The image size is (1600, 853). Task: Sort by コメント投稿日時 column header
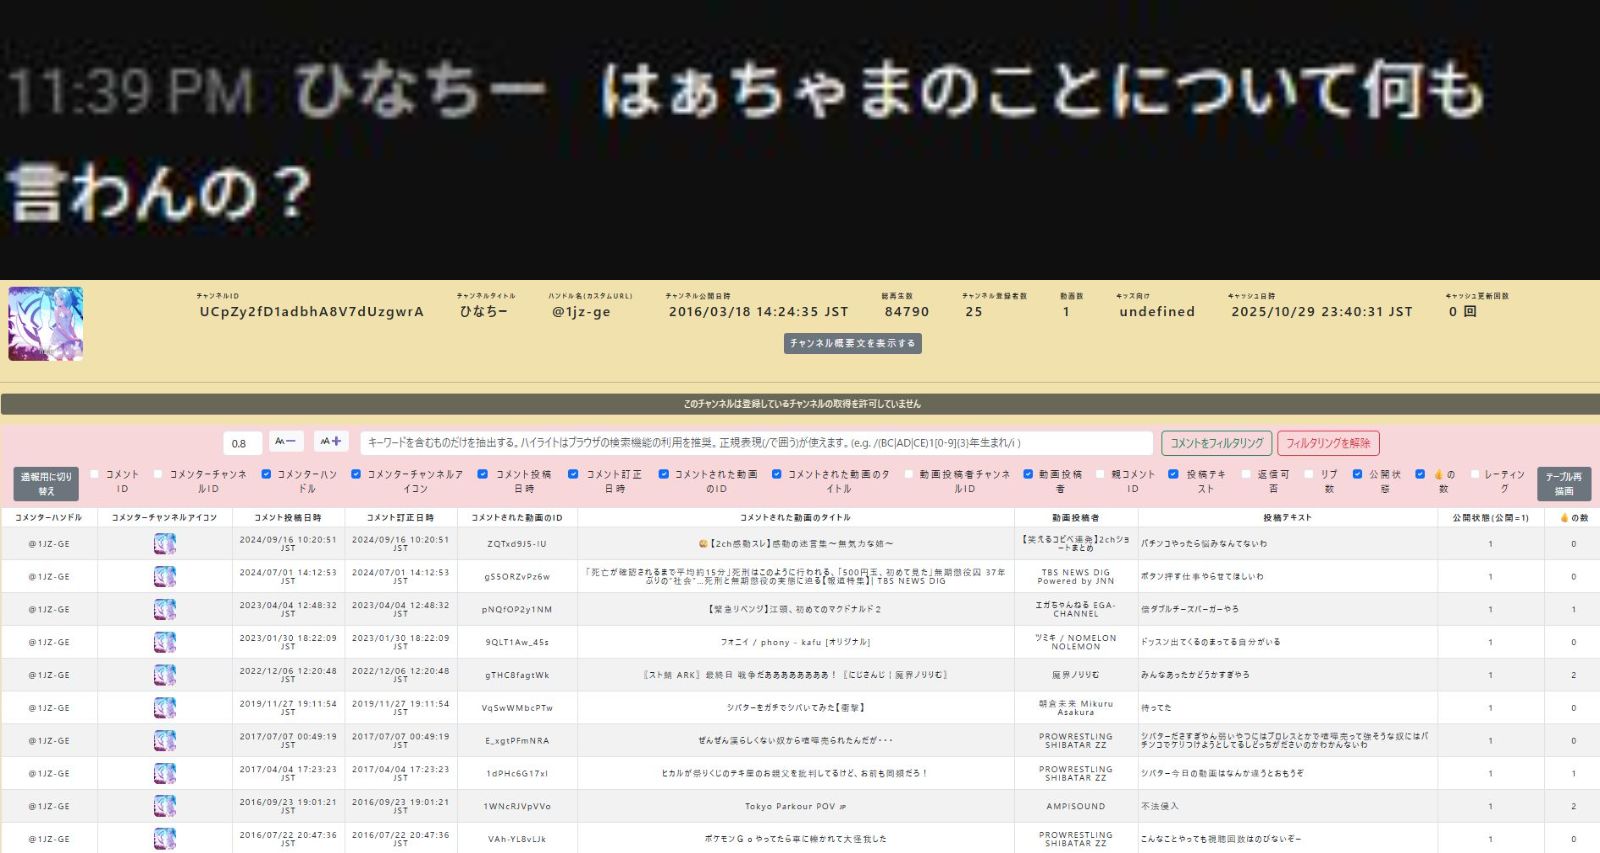click(288, 518)
